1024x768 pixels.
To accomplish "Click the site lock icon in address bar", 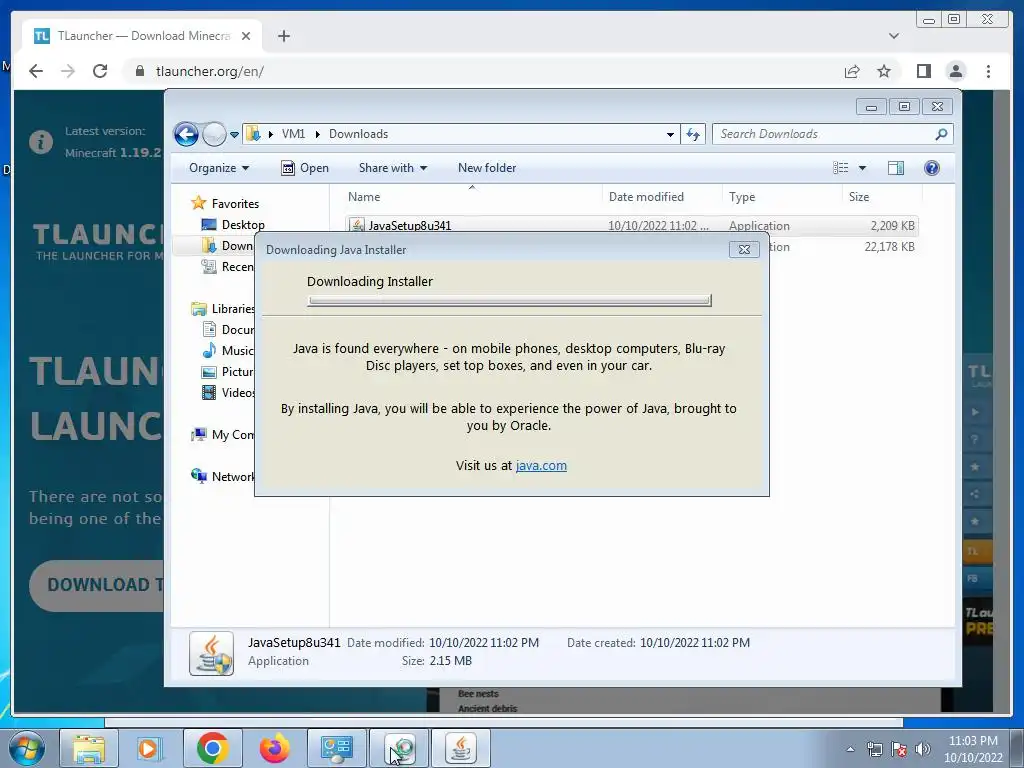I will pos(139,71).
